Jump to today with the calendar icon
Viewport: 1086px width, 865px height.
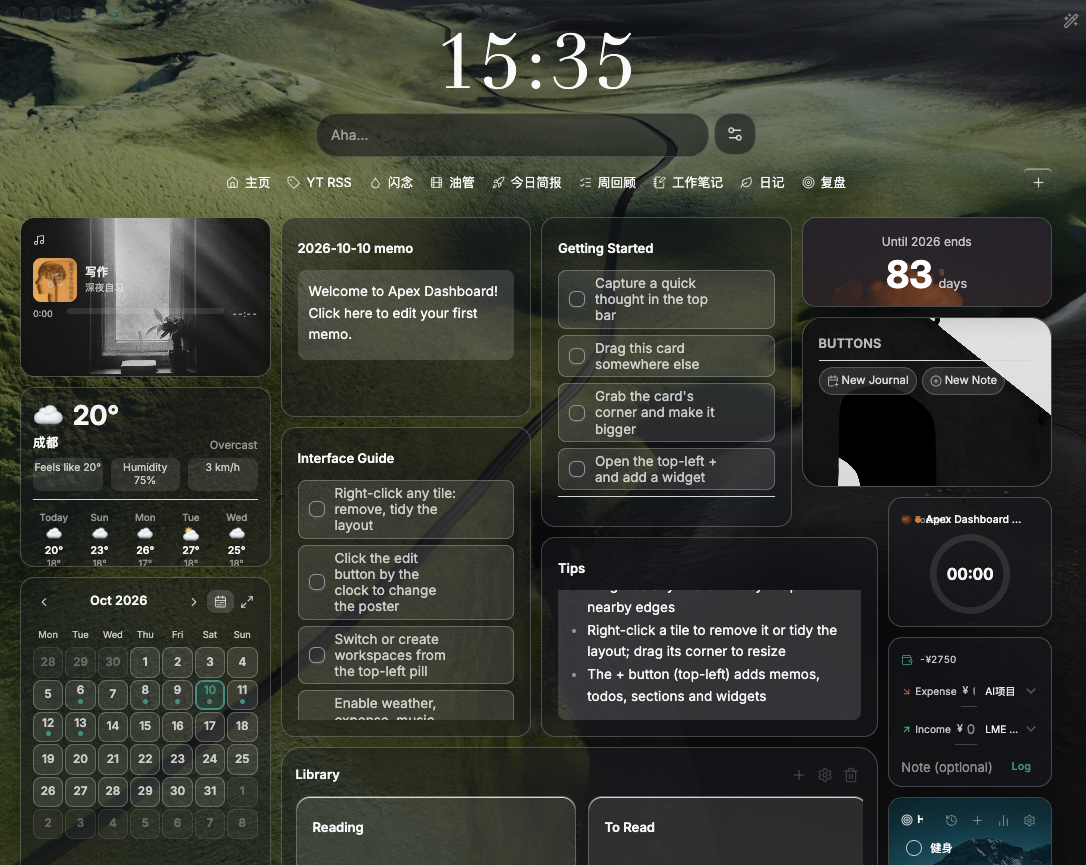point(220,602)
